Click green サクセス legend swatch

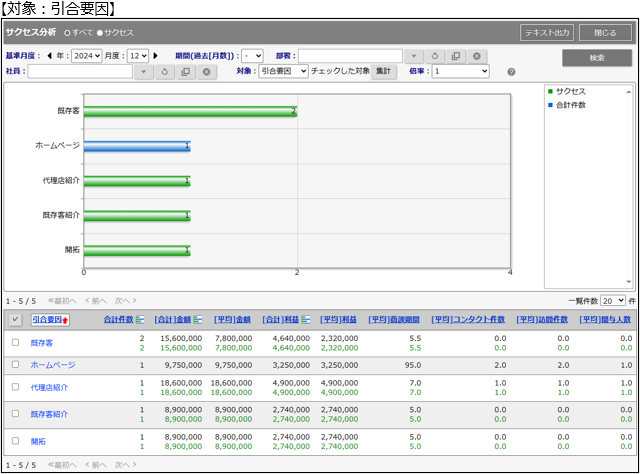pyautogui.click(x=550, y=91)
